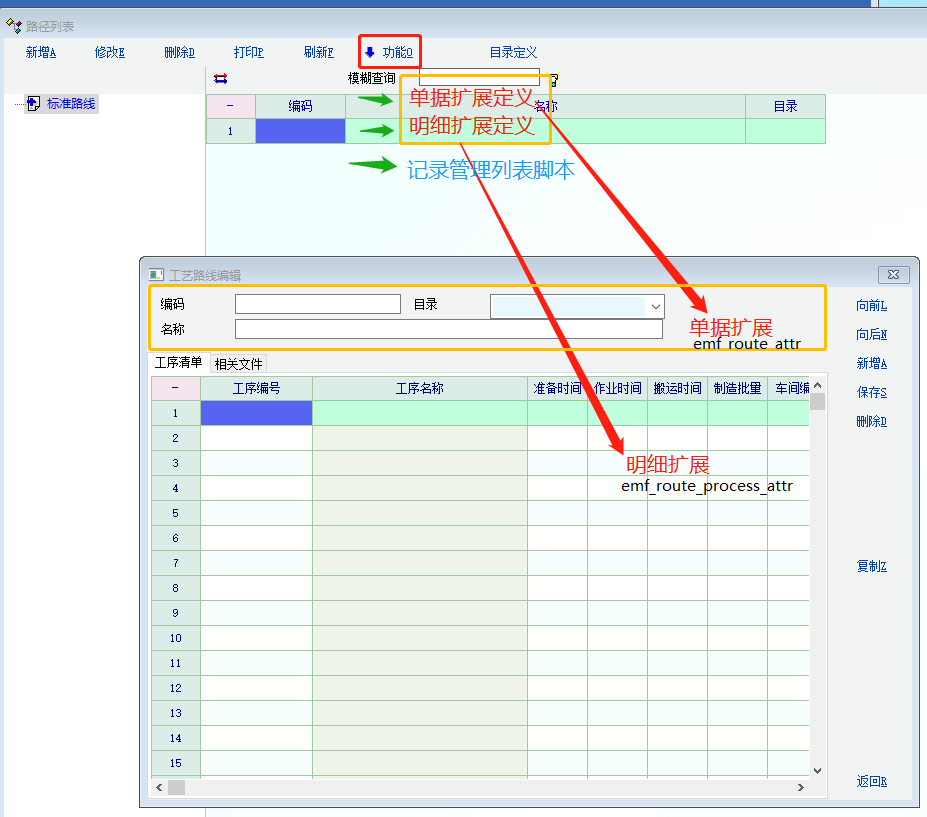The image size is (927, 817).
Task: Click the red-blue swap arrows icon above the grid
Action: 221,78
